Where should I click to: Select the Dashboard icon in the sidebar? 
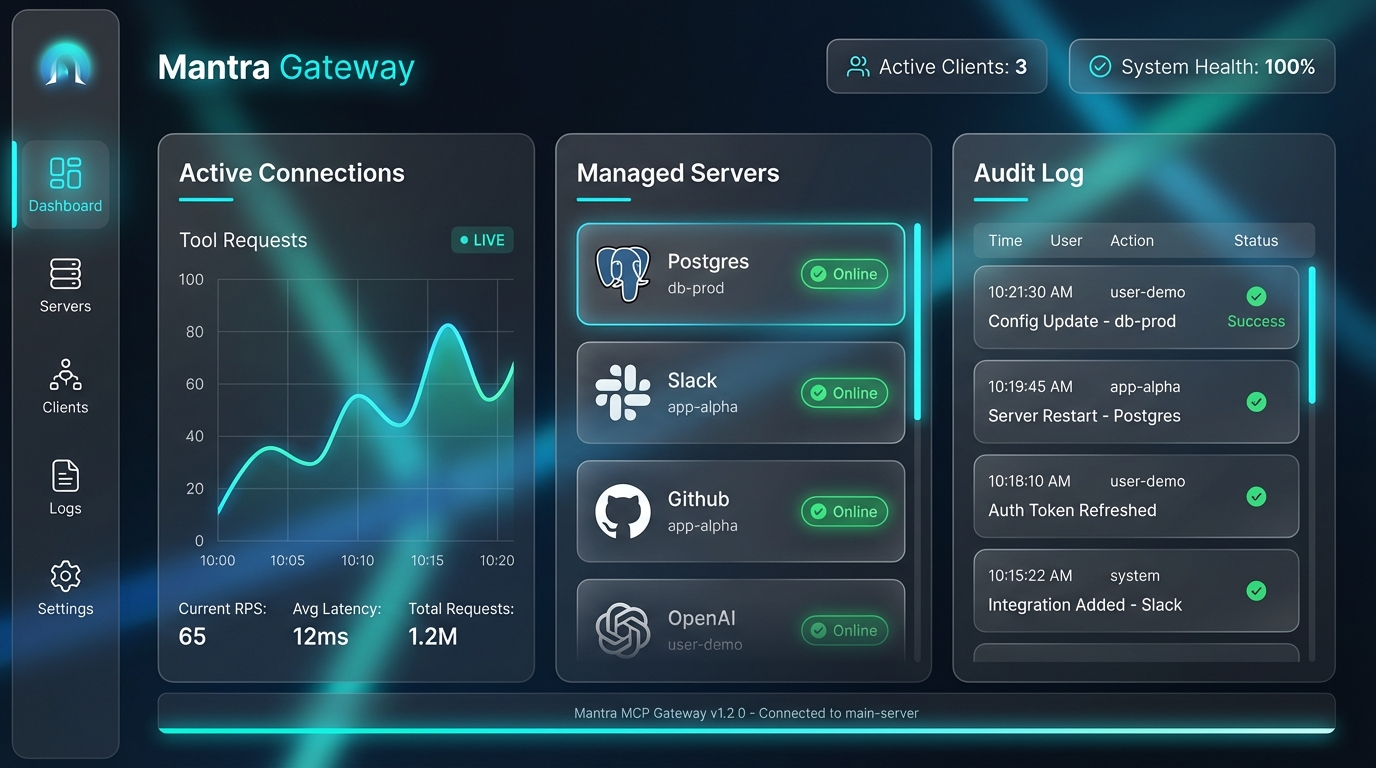pyautogui.click(x=64, y=172)
